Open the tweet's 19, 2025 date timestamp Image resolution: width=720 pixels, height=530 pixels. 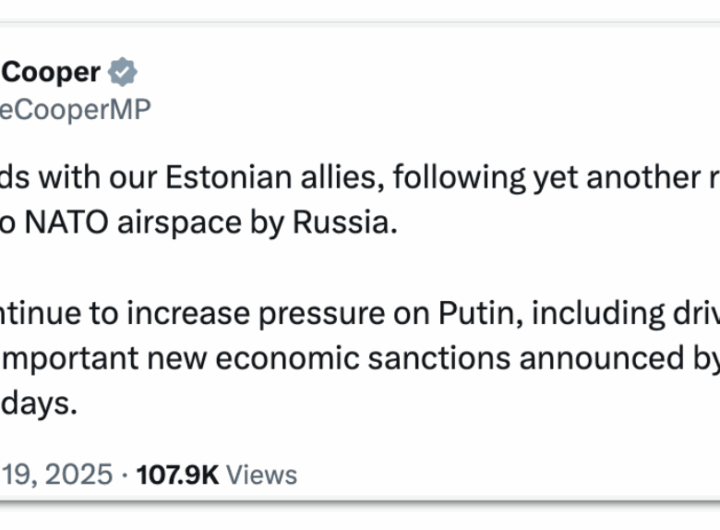point(56,474)
